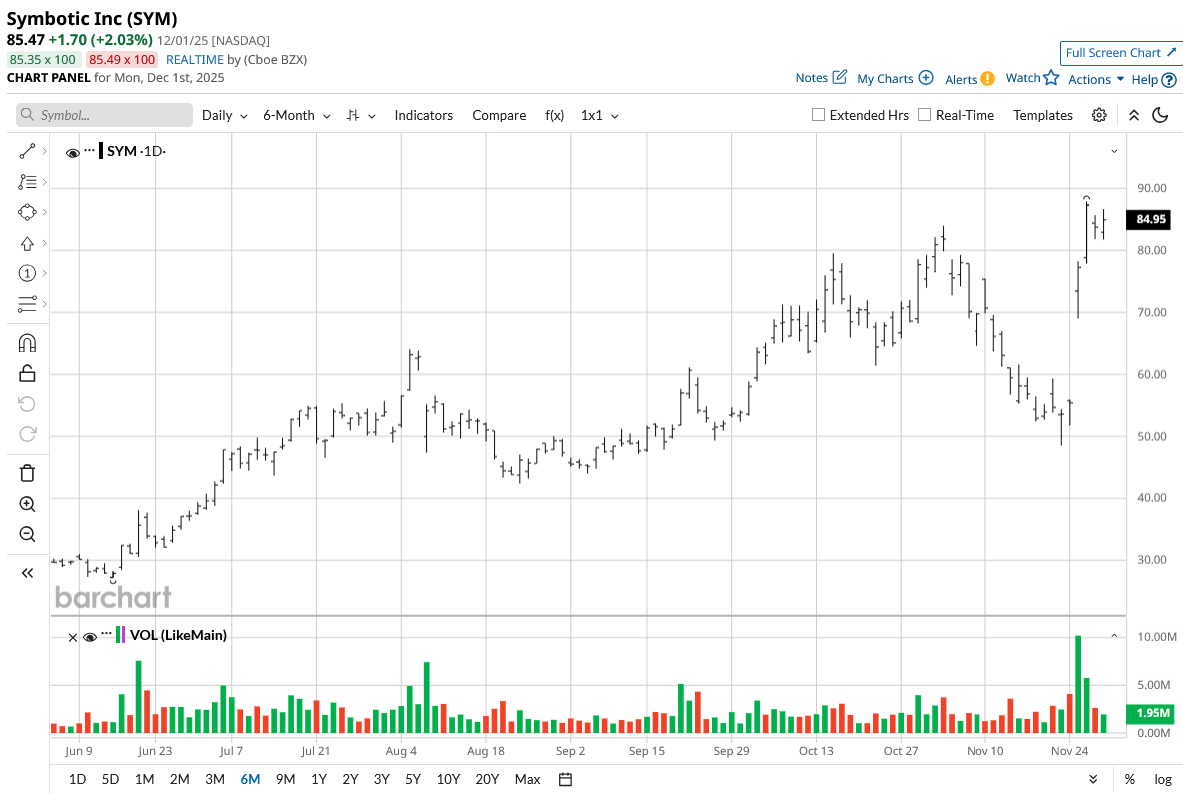
Task: Click the 84.95 last price label
Action: coord(1148,219)
